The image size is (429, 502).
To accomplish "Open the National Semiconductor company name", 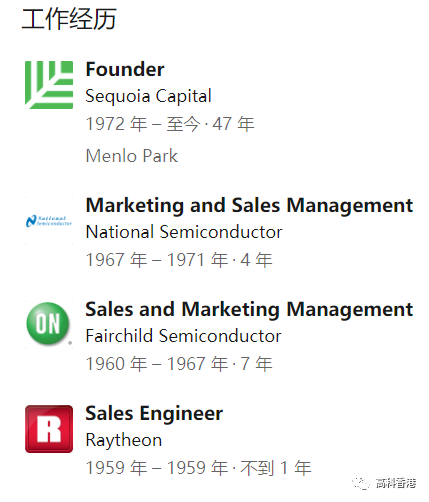I will pos(184,232).
